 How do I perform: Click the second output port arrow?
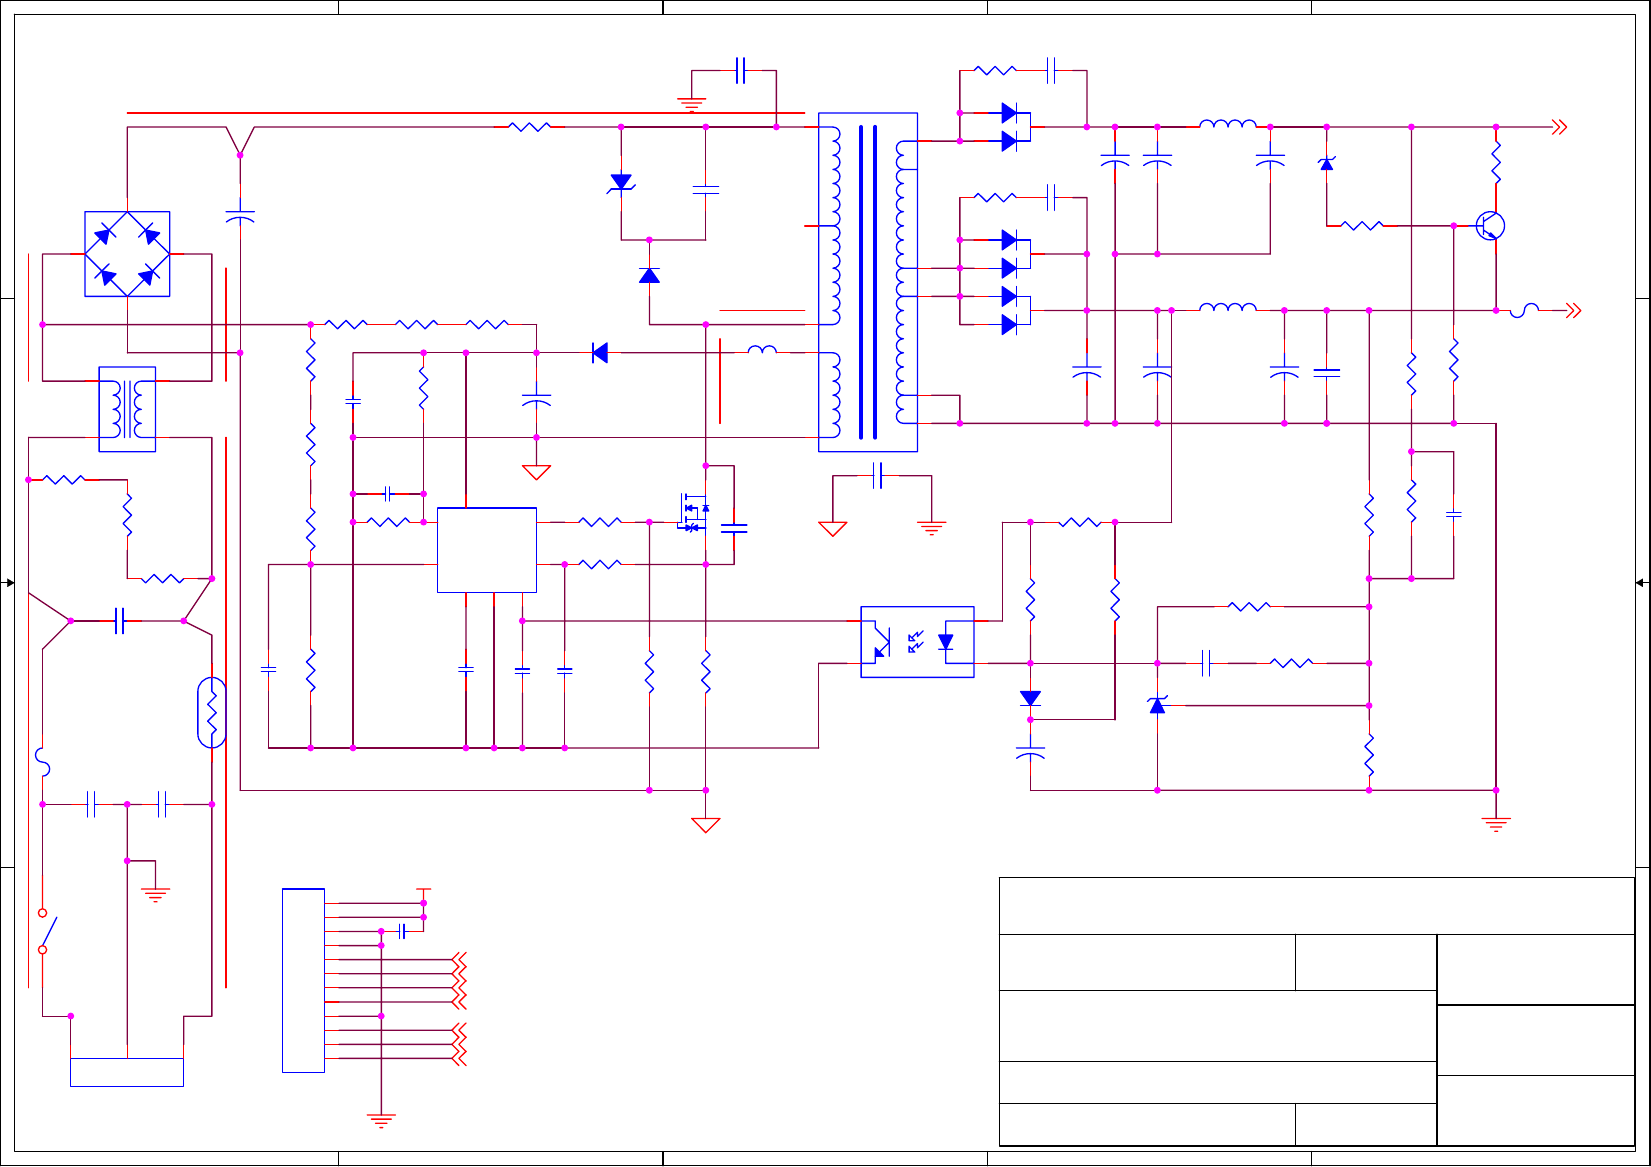click(x=1574, y=310)
